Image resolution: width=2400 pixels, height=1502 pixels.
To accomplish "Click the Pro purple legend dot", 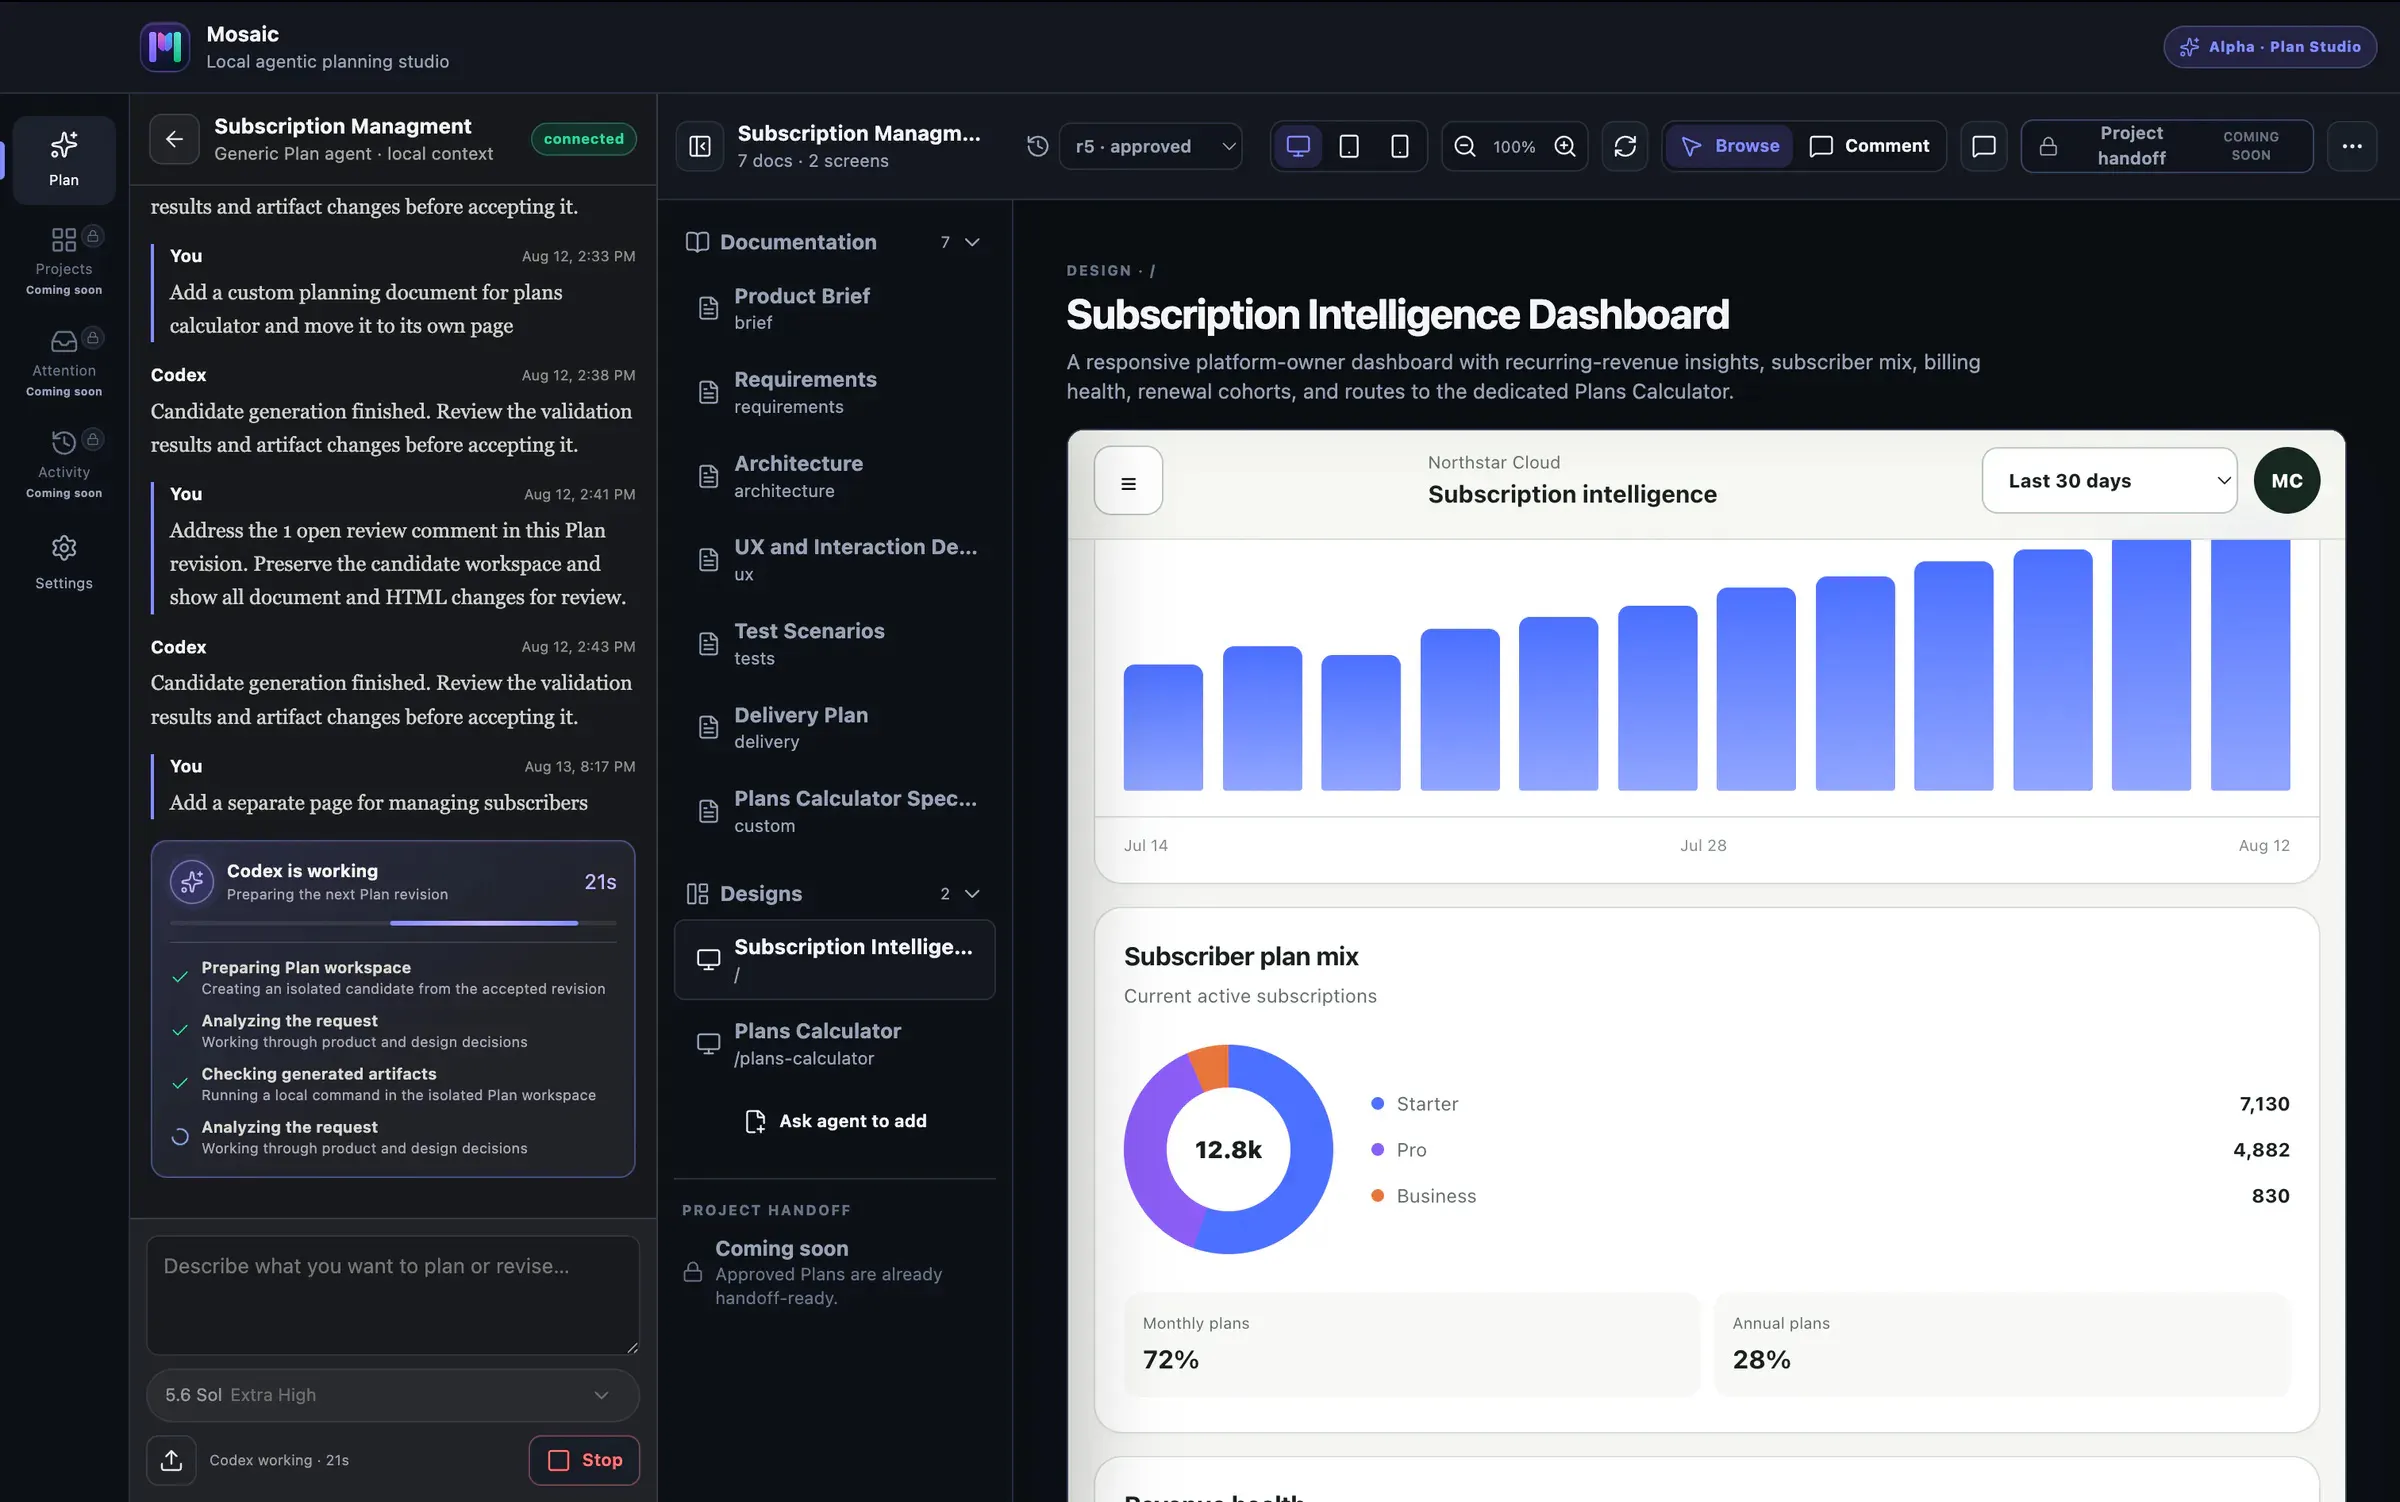I will pyautogui.click(x=1377, y=1149).
